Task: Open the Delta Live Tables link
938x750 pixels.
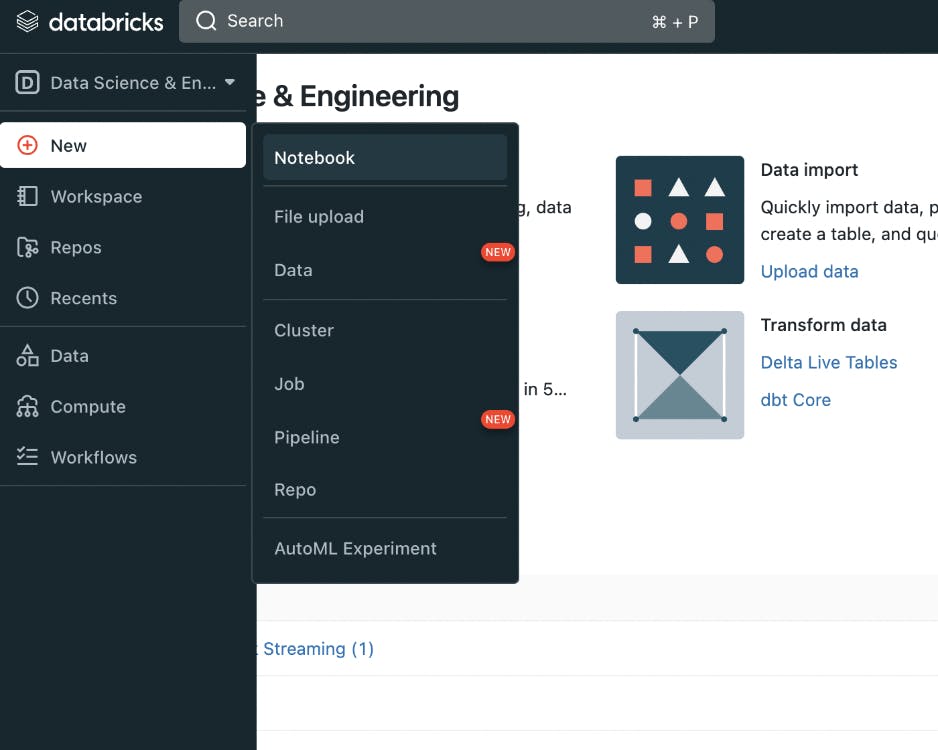Action: 829,362
